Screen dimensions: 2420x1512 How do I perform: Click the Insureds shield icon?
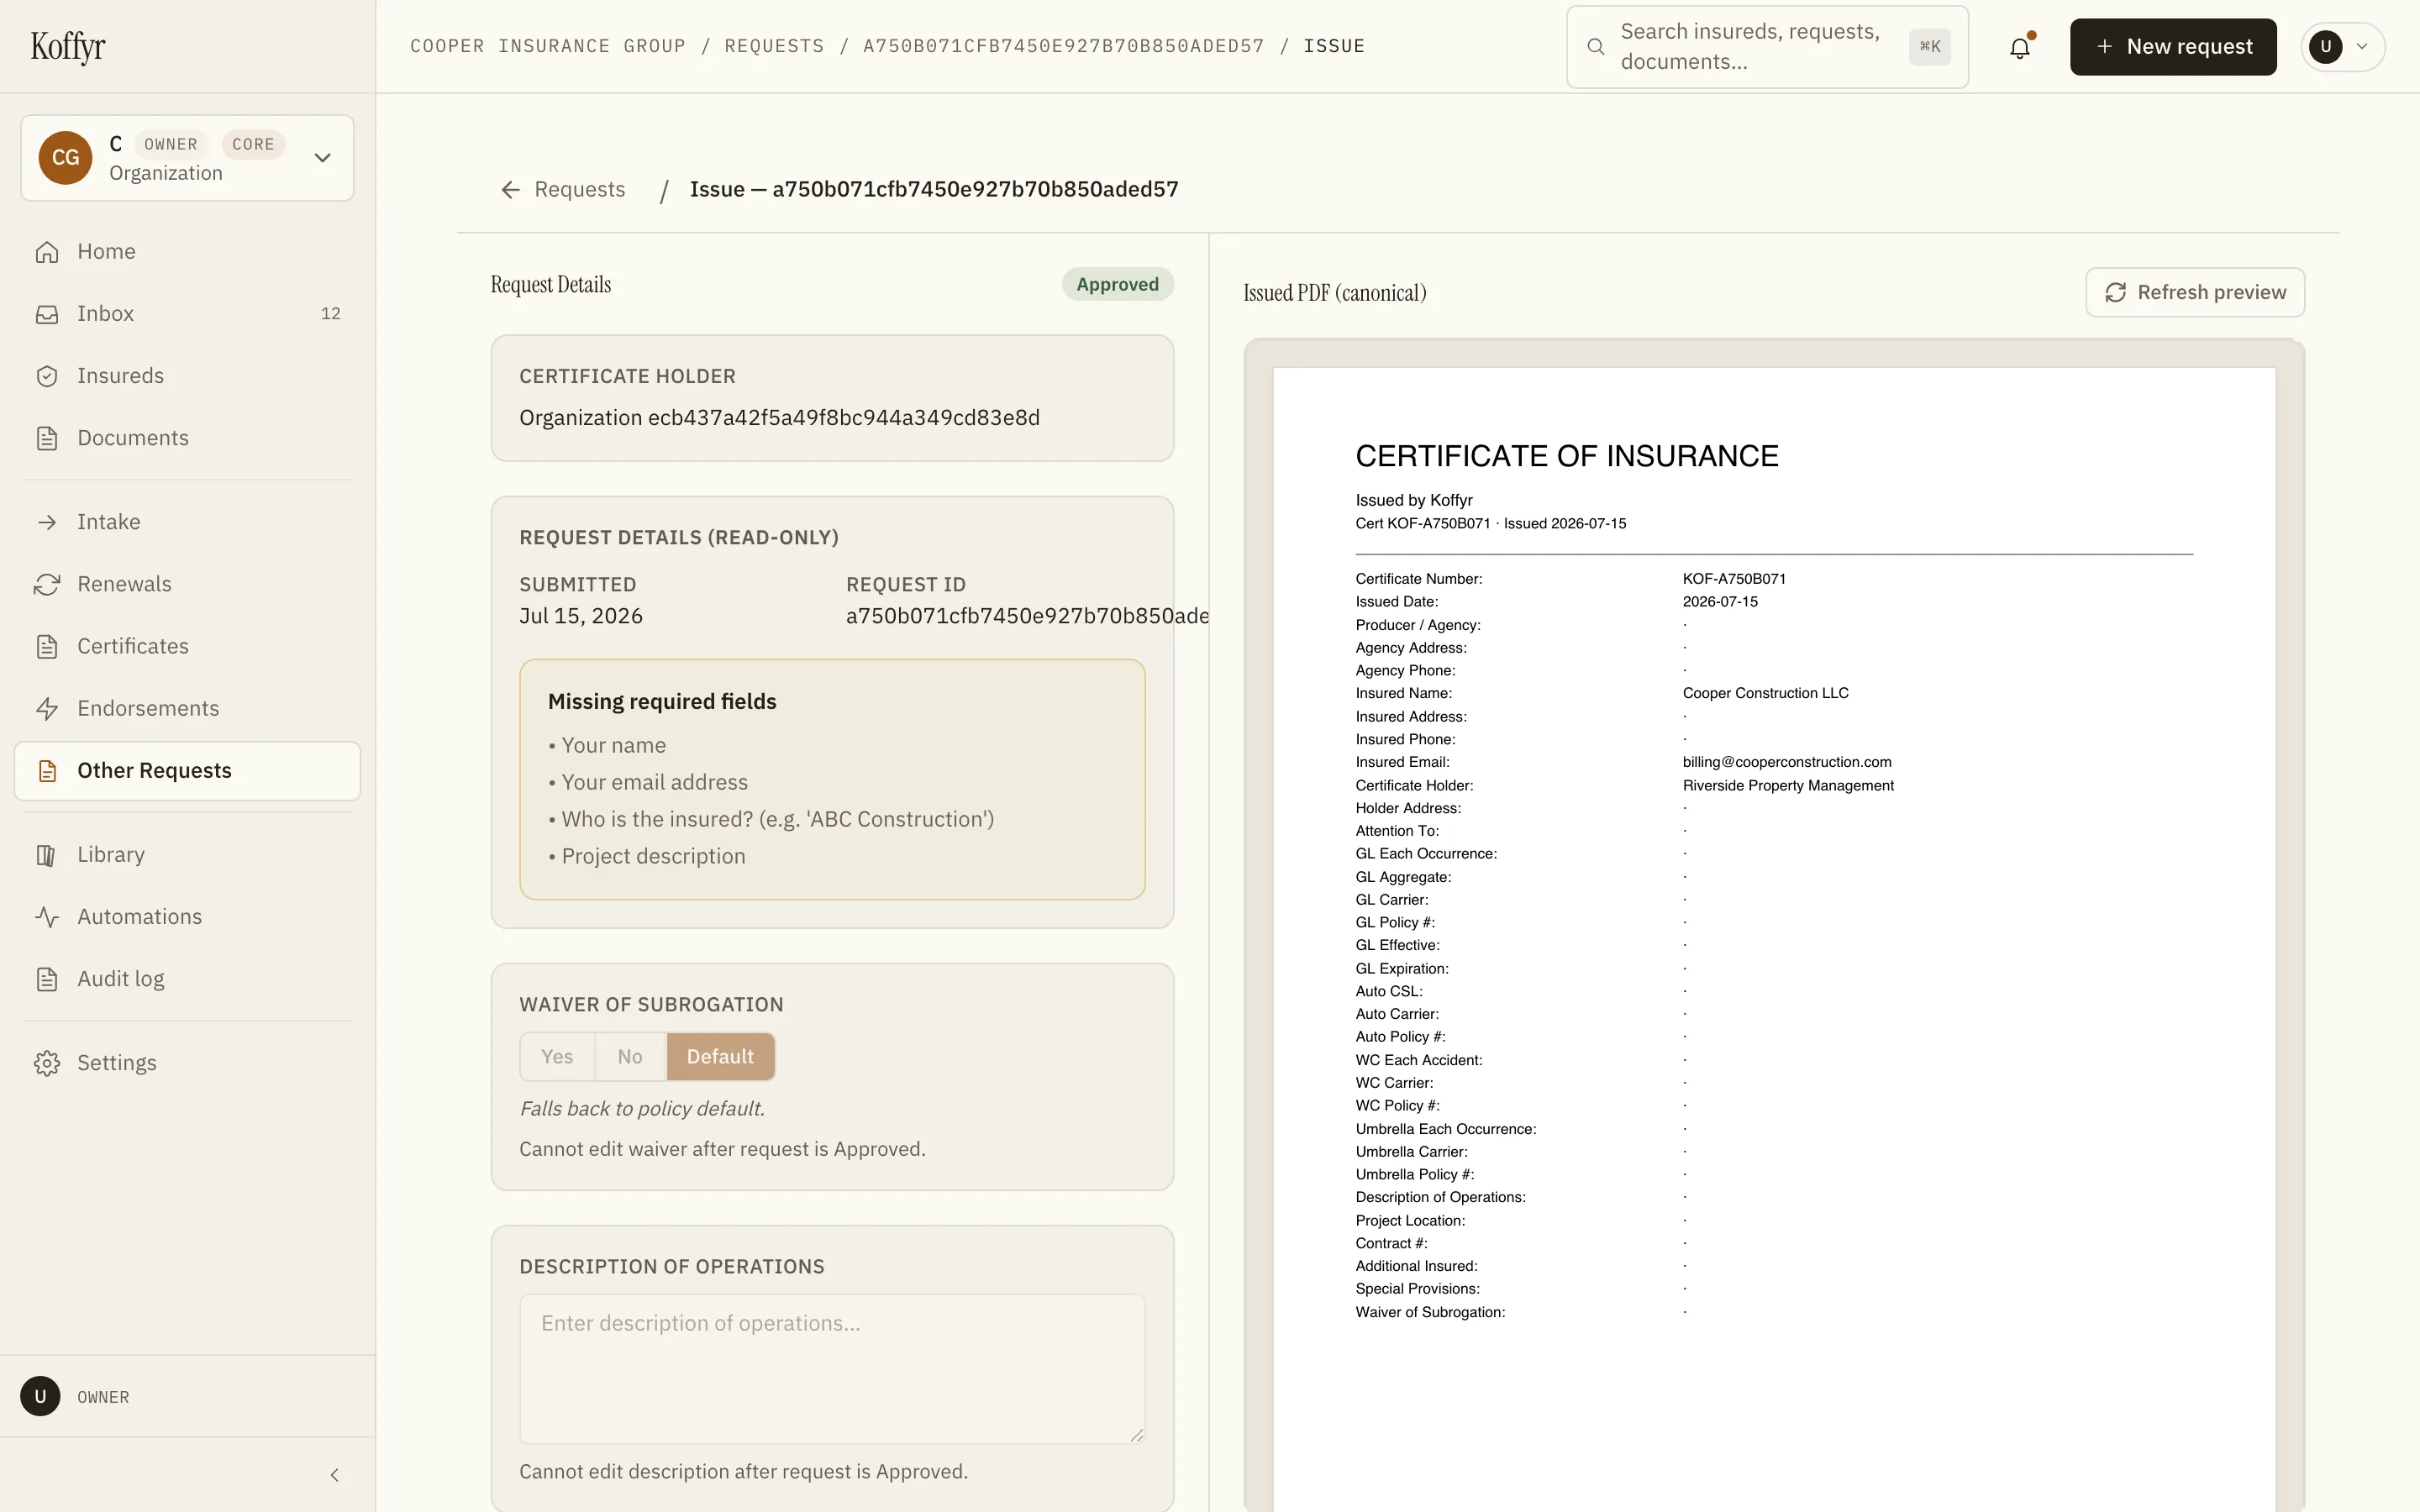[x=47, y=376]
